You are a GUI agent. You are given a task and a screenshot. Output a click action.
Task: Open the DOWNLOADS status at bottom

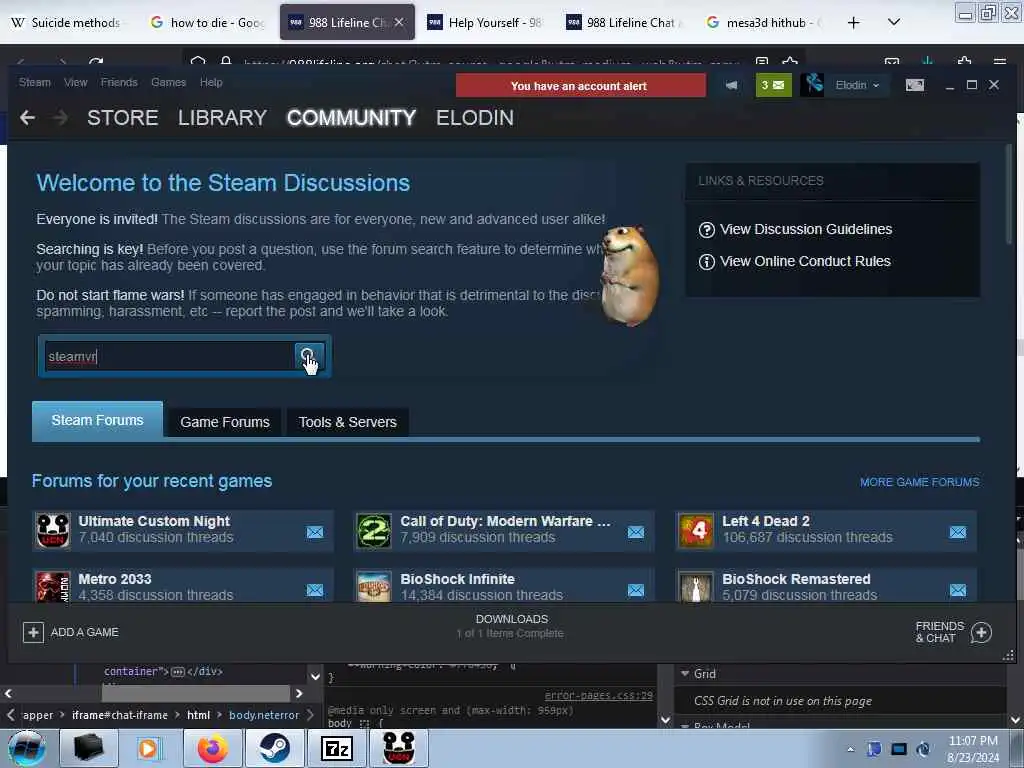pyautogui.click(x=511, y=626)
